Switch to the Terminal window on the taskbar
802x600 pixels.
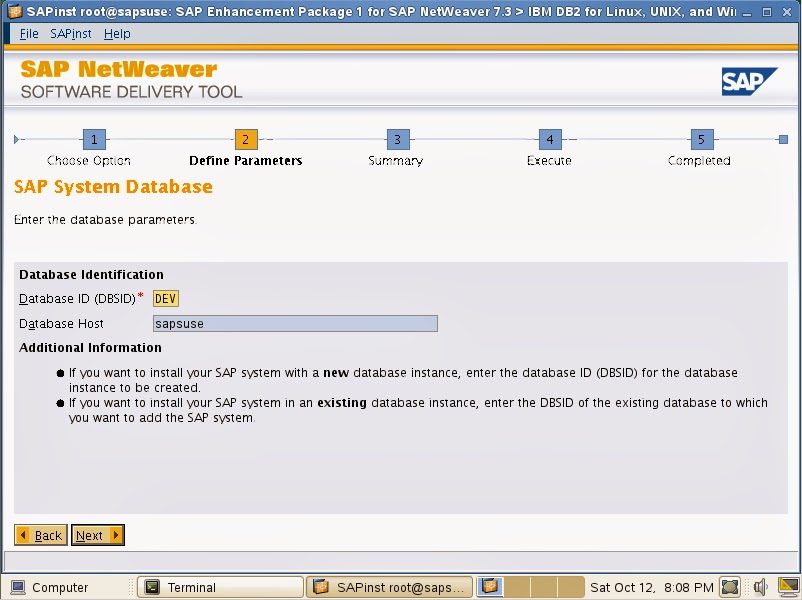tap(220, 587)
